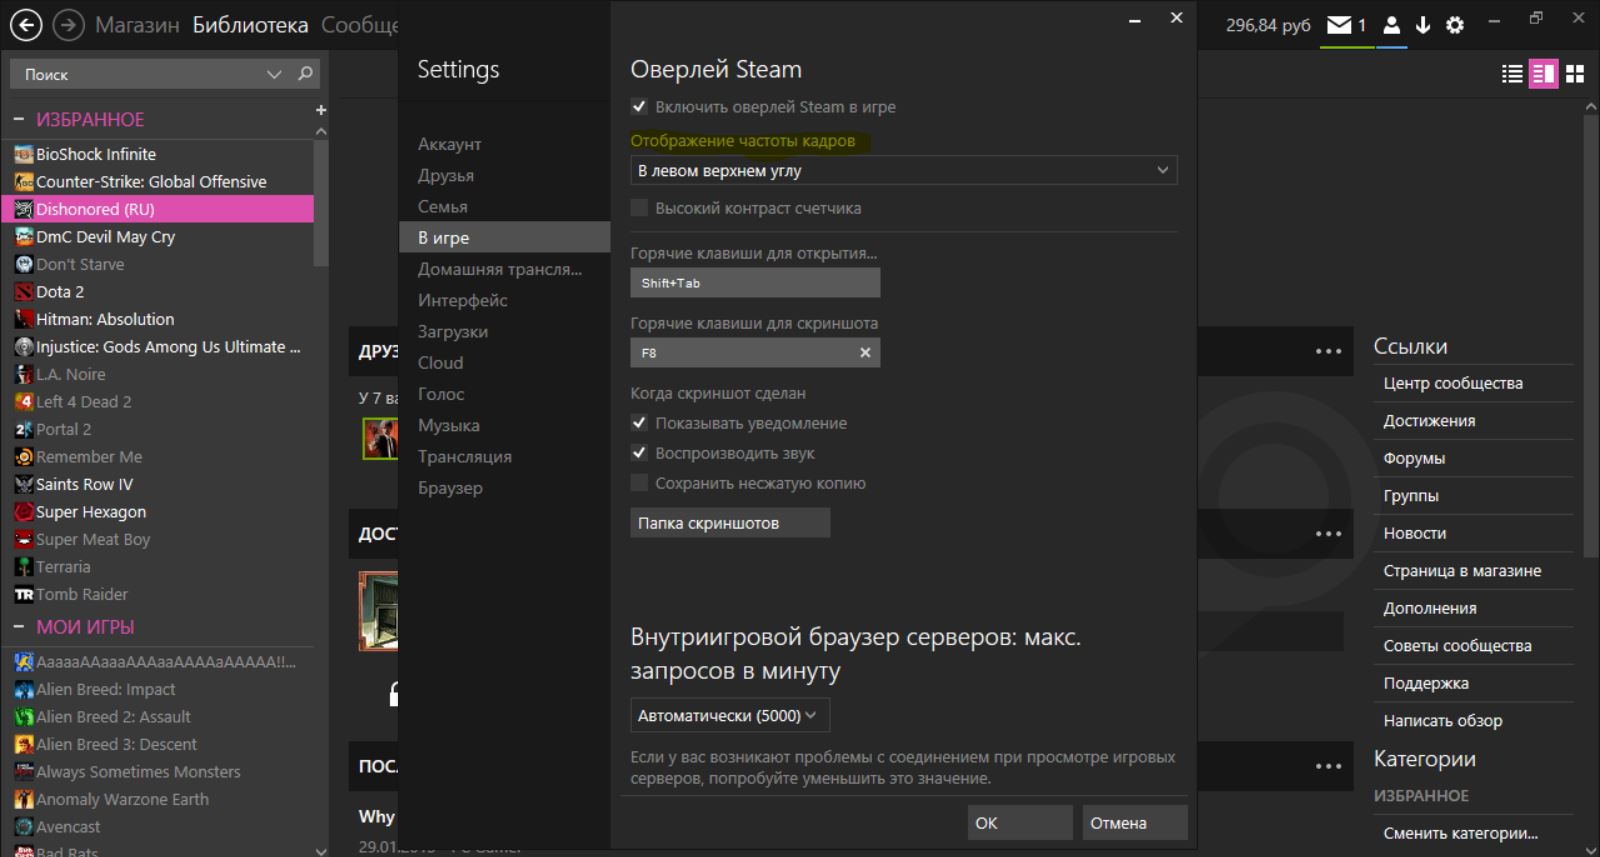Switch library to list view icon

1512,73
